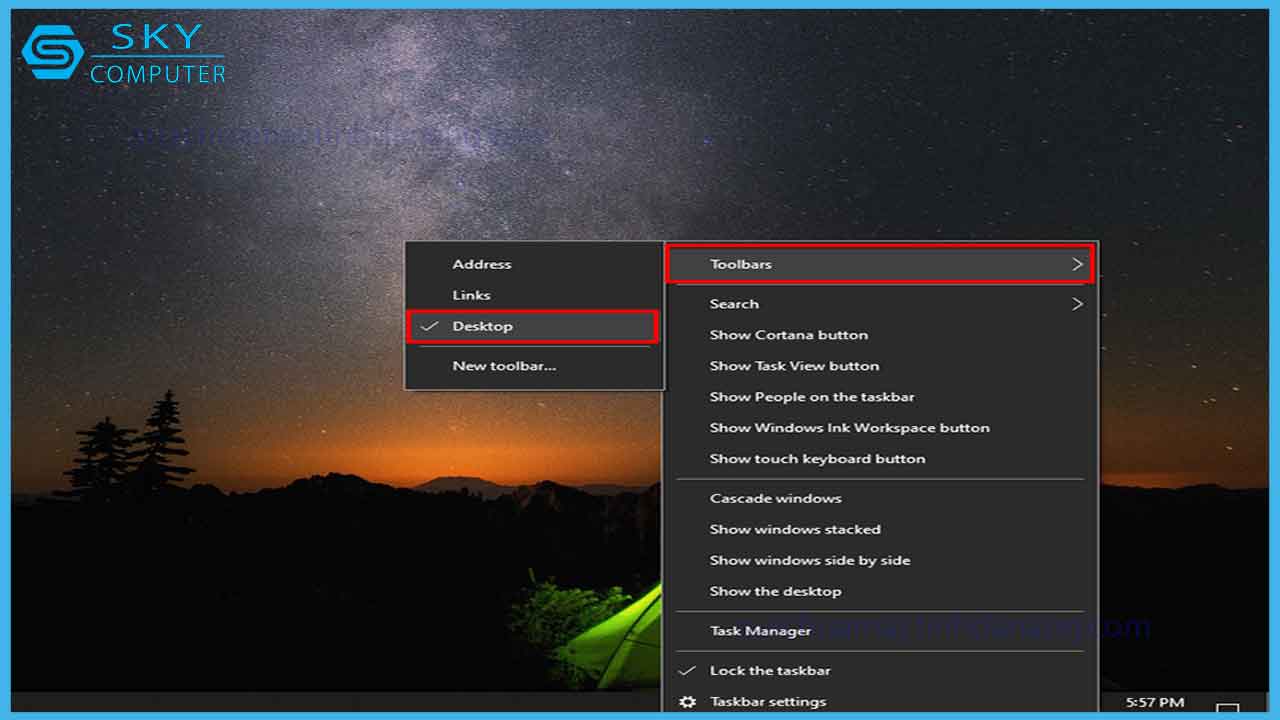
Task: Open Task Manager from the context menu
Action: (x=760, y=630)
